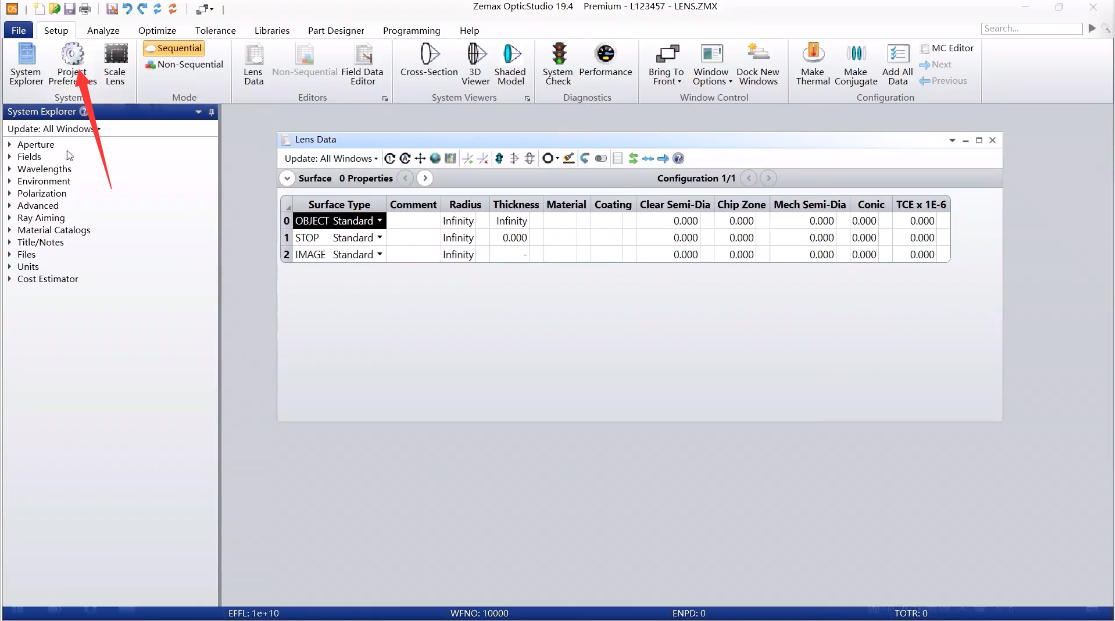Expand the Surface 0 Properties panel
The image size is (1115, 621).
click(287, 178)
